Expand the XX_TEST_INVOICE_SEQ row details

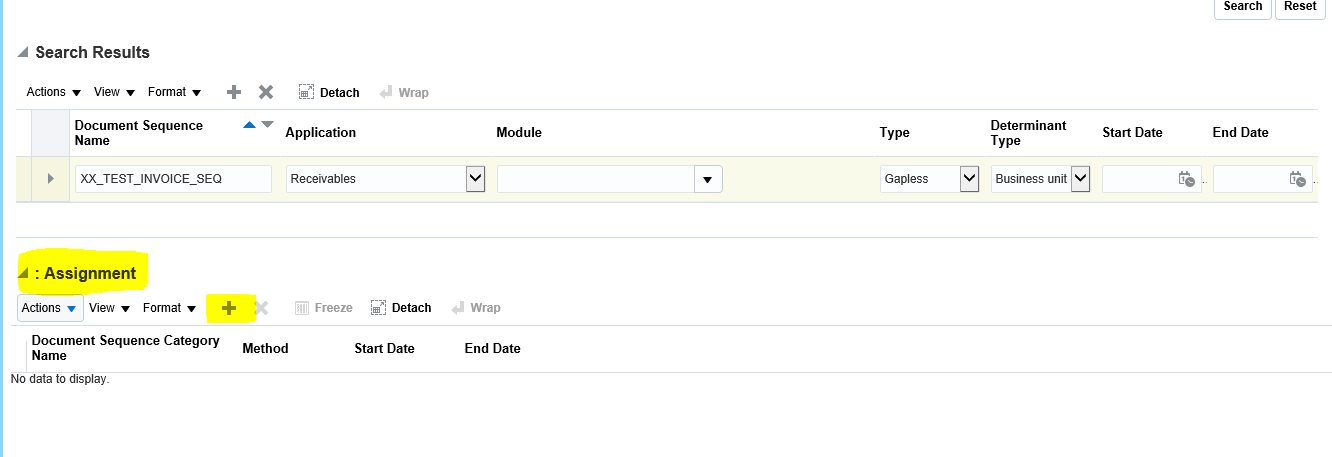(50, 179)
